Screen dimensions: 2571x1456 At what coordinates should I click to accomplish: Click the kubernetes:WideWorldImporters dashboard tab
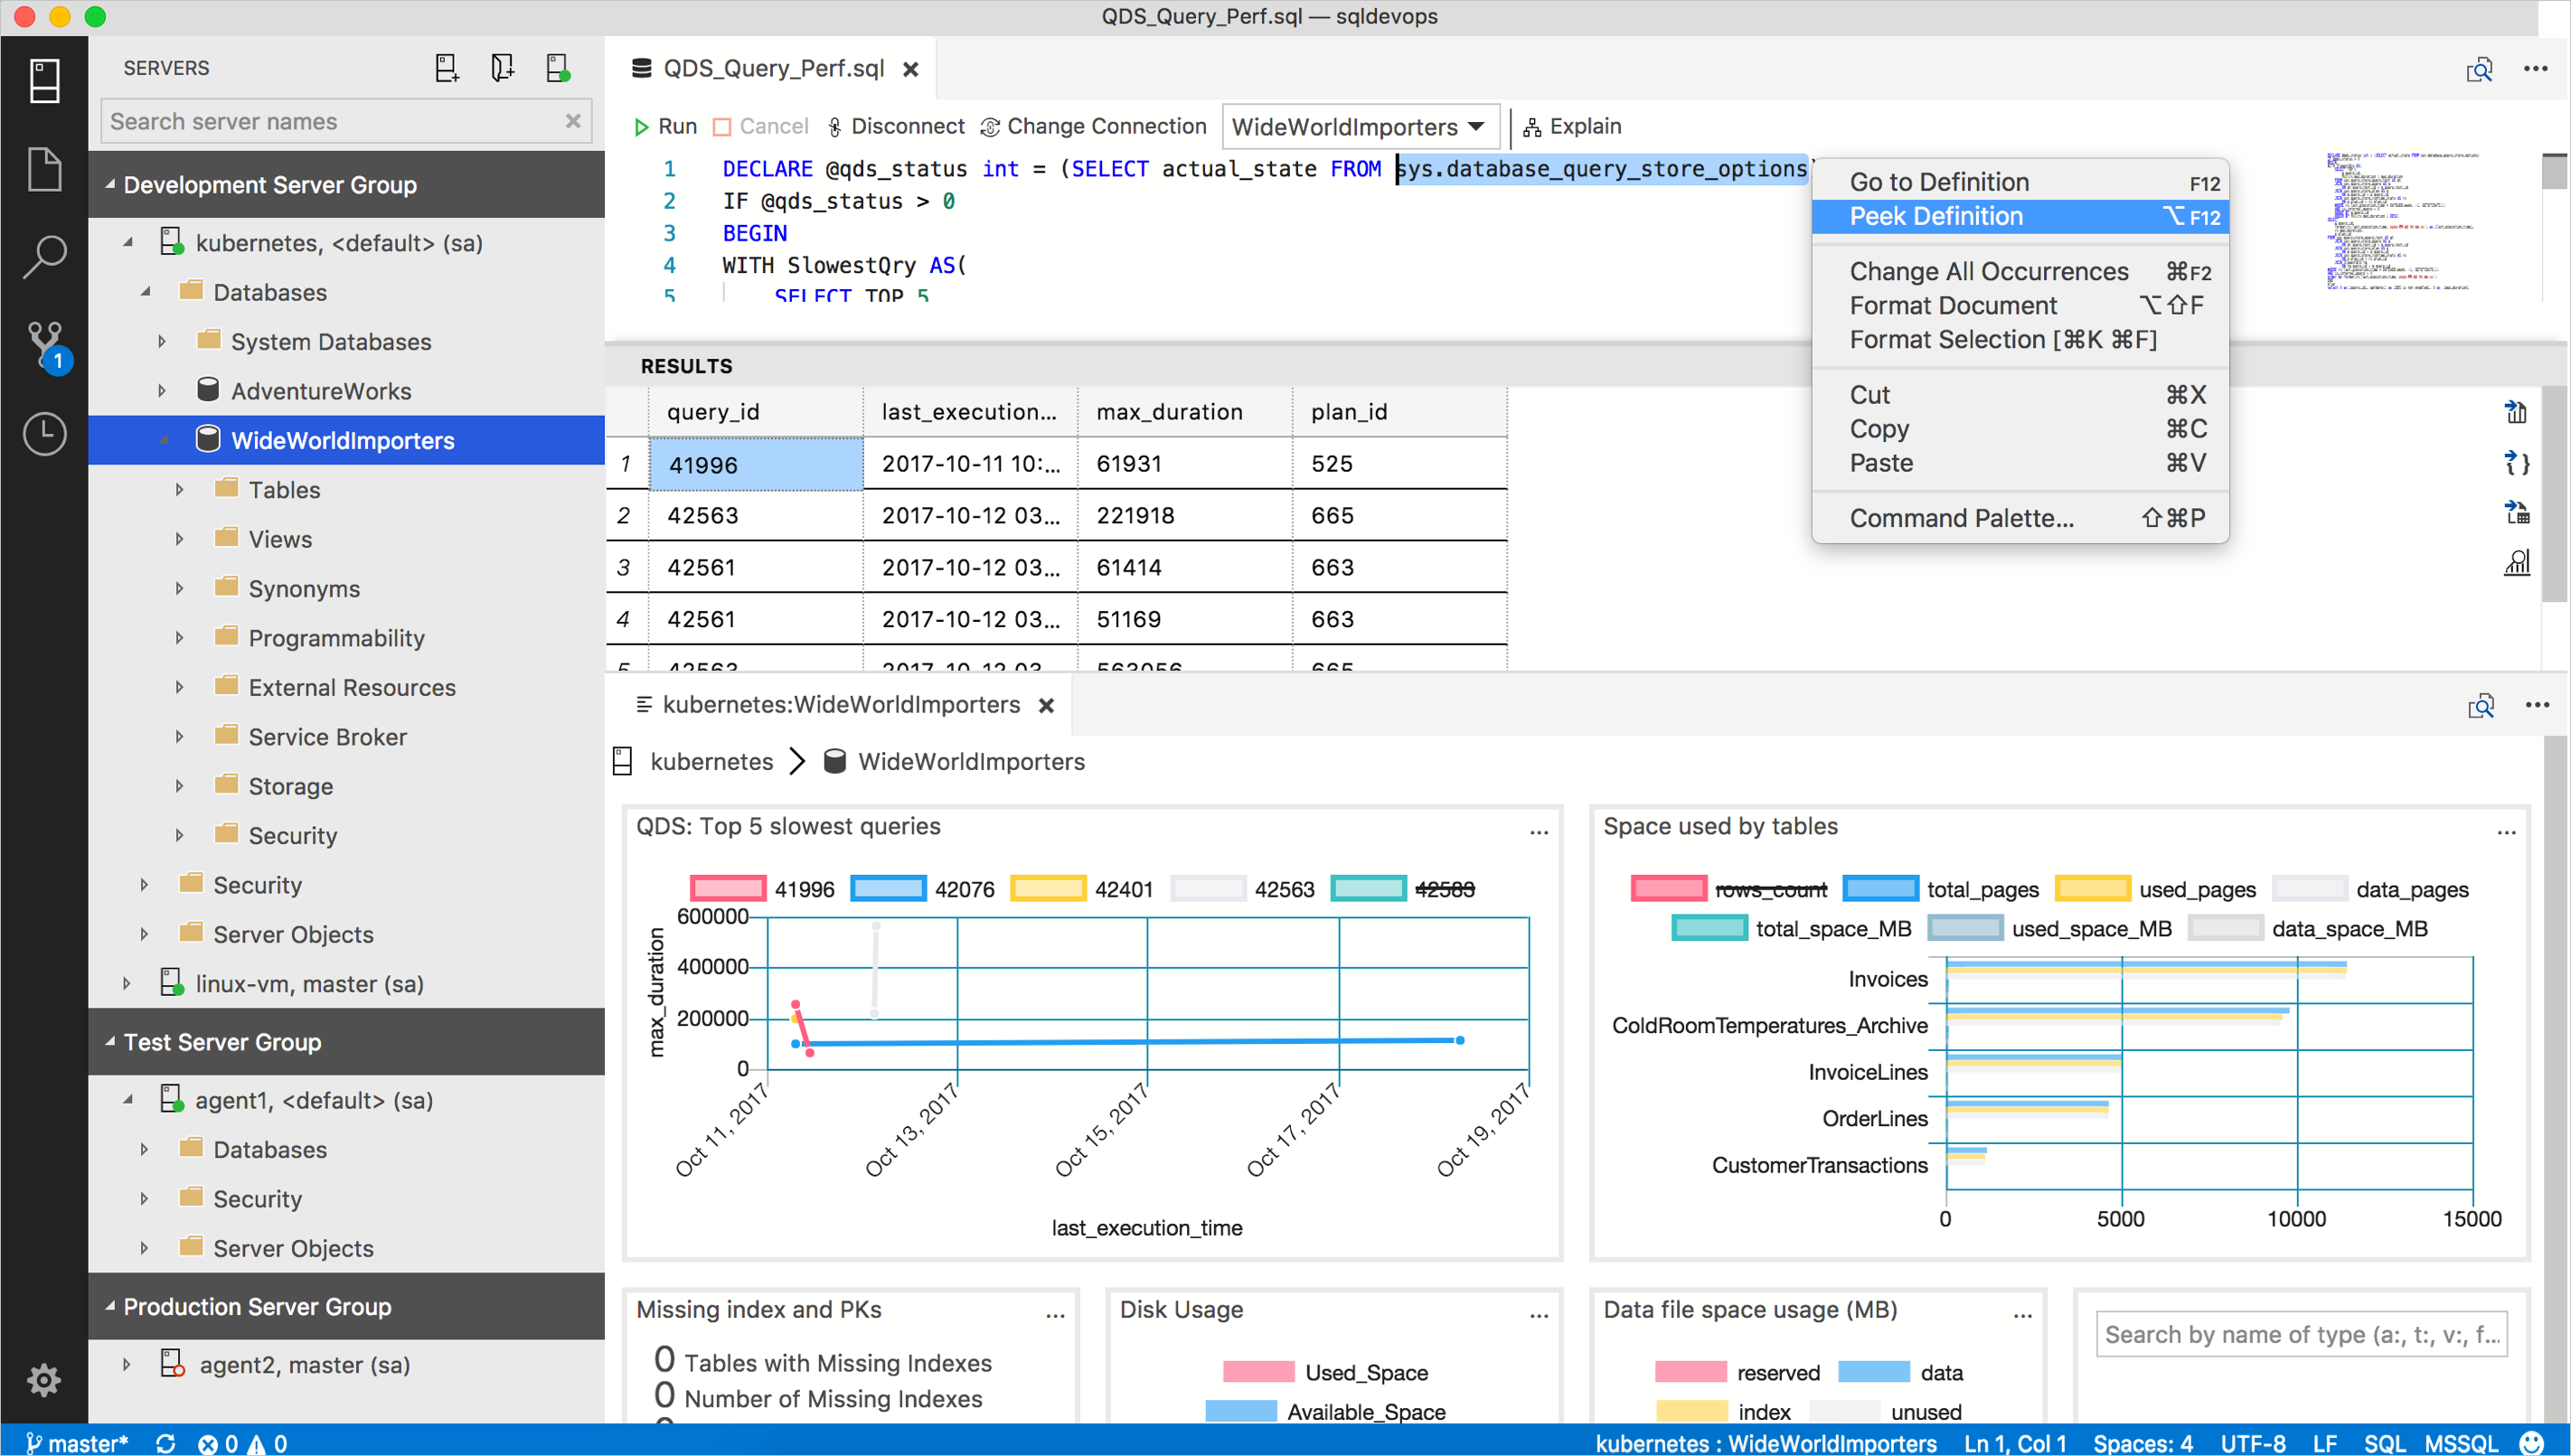pyautogui.click(x=843, y=704)
